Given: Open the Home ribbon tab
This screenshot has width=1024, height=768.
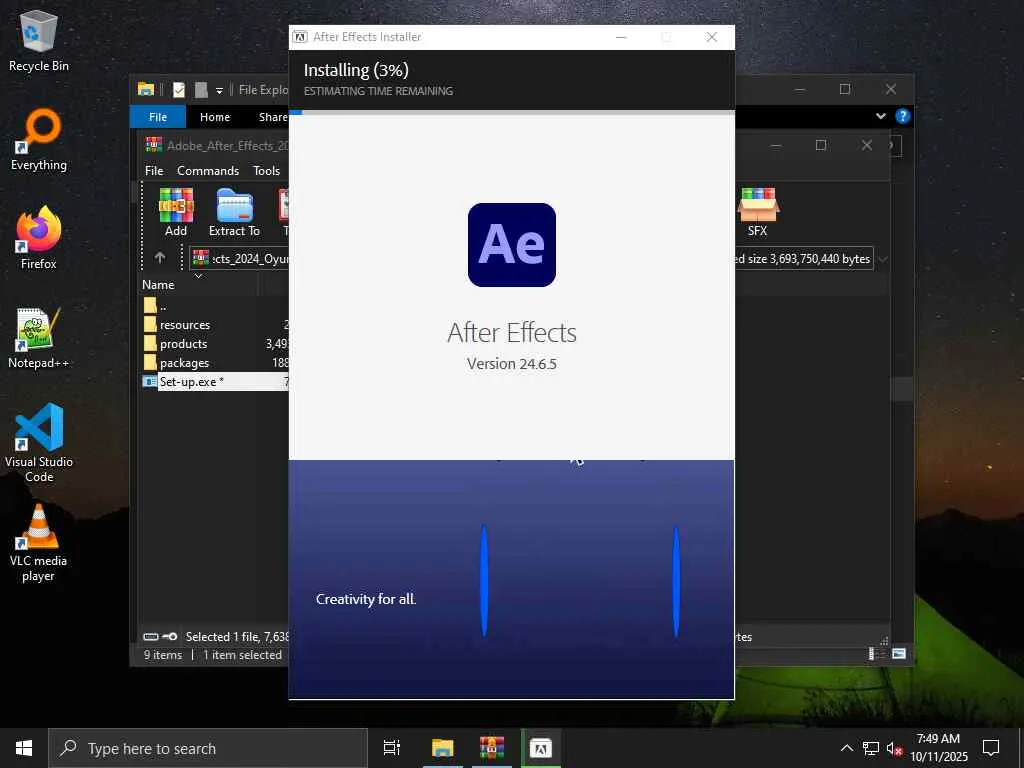Looking at the screenshot, I should point(215,117).
